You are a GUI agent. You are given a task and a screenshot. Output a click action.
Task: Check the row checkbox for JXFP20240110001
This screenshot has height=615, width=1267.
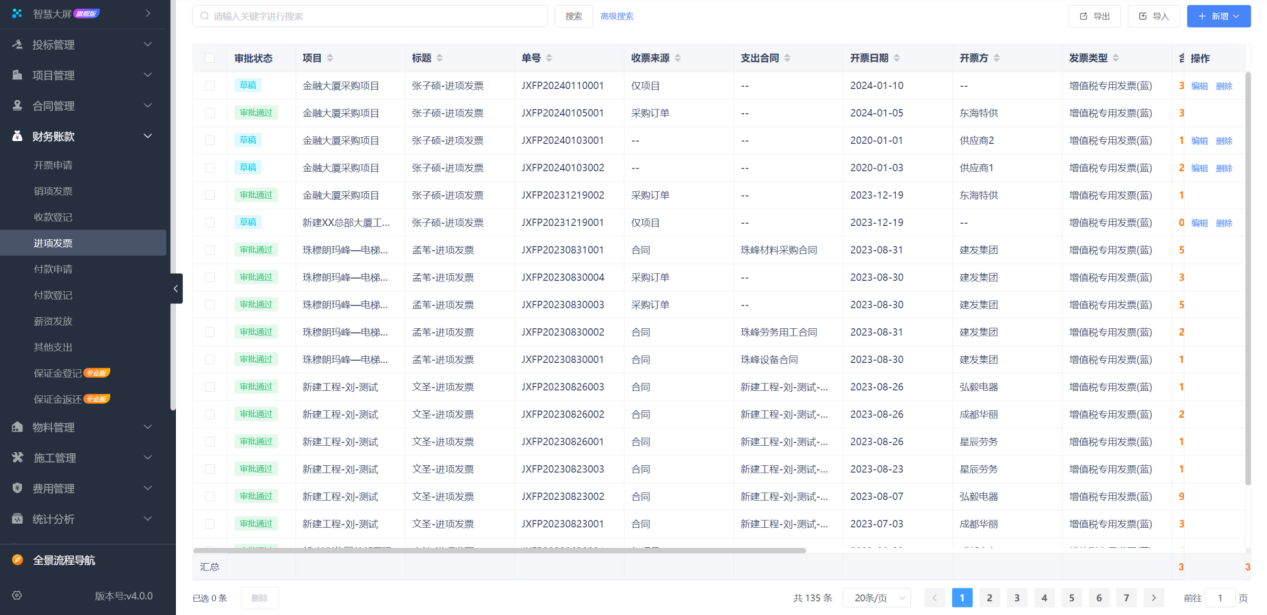209,85
